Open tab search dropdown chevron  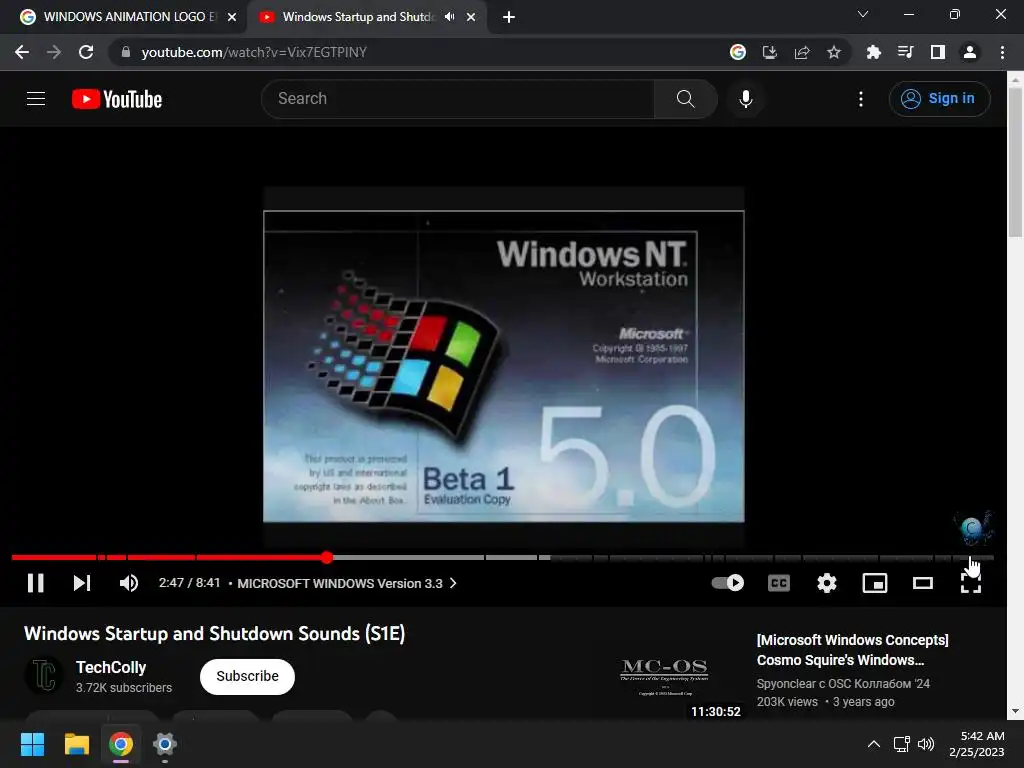[x=863, y=14]
